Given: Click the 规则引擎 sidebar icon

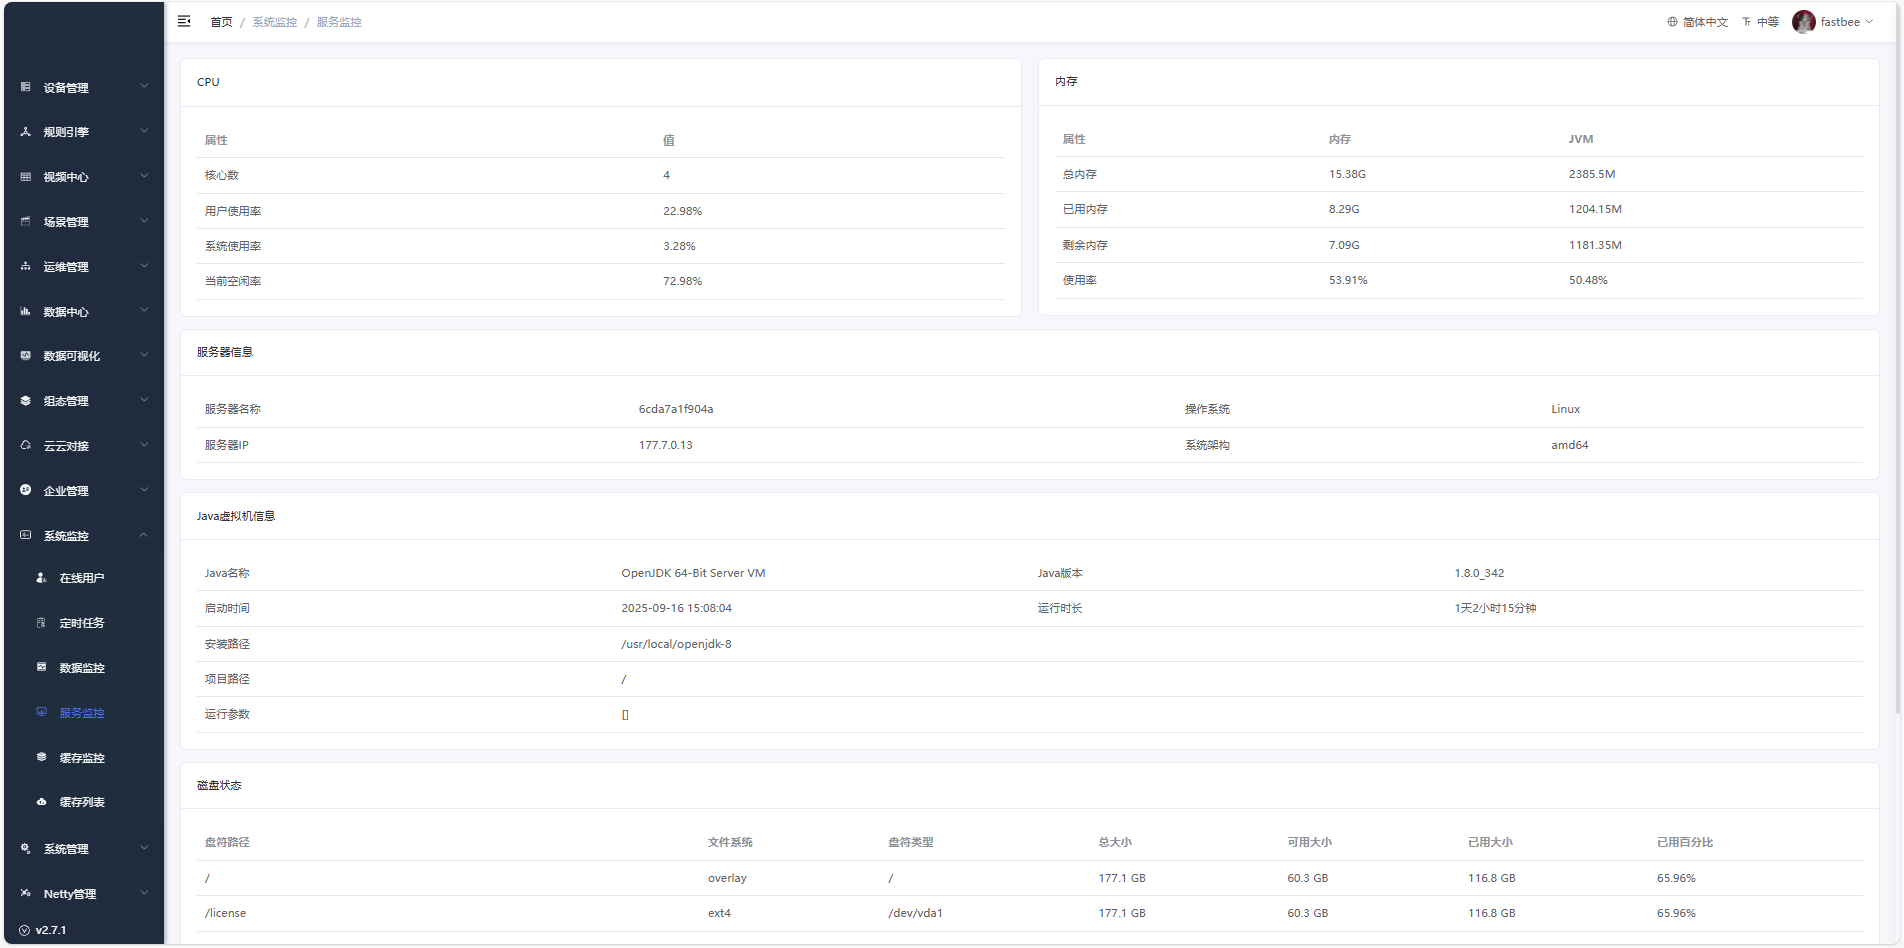Looking at the screenshot, I should (x=26, y=132).
